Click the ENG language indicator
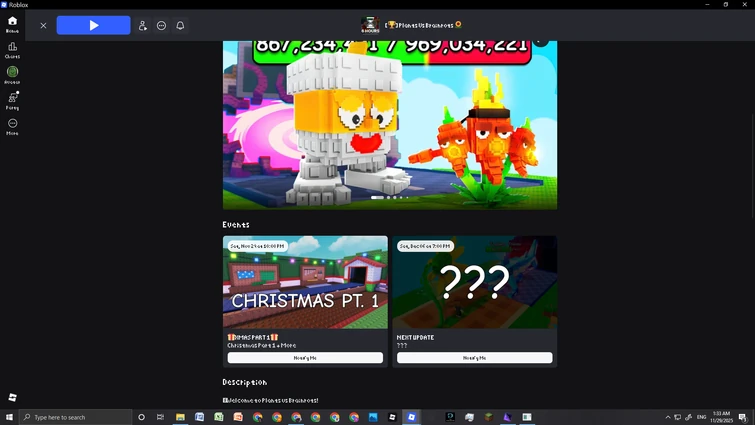The width and height of the screenshot is (755, 425). coord(702,417)
